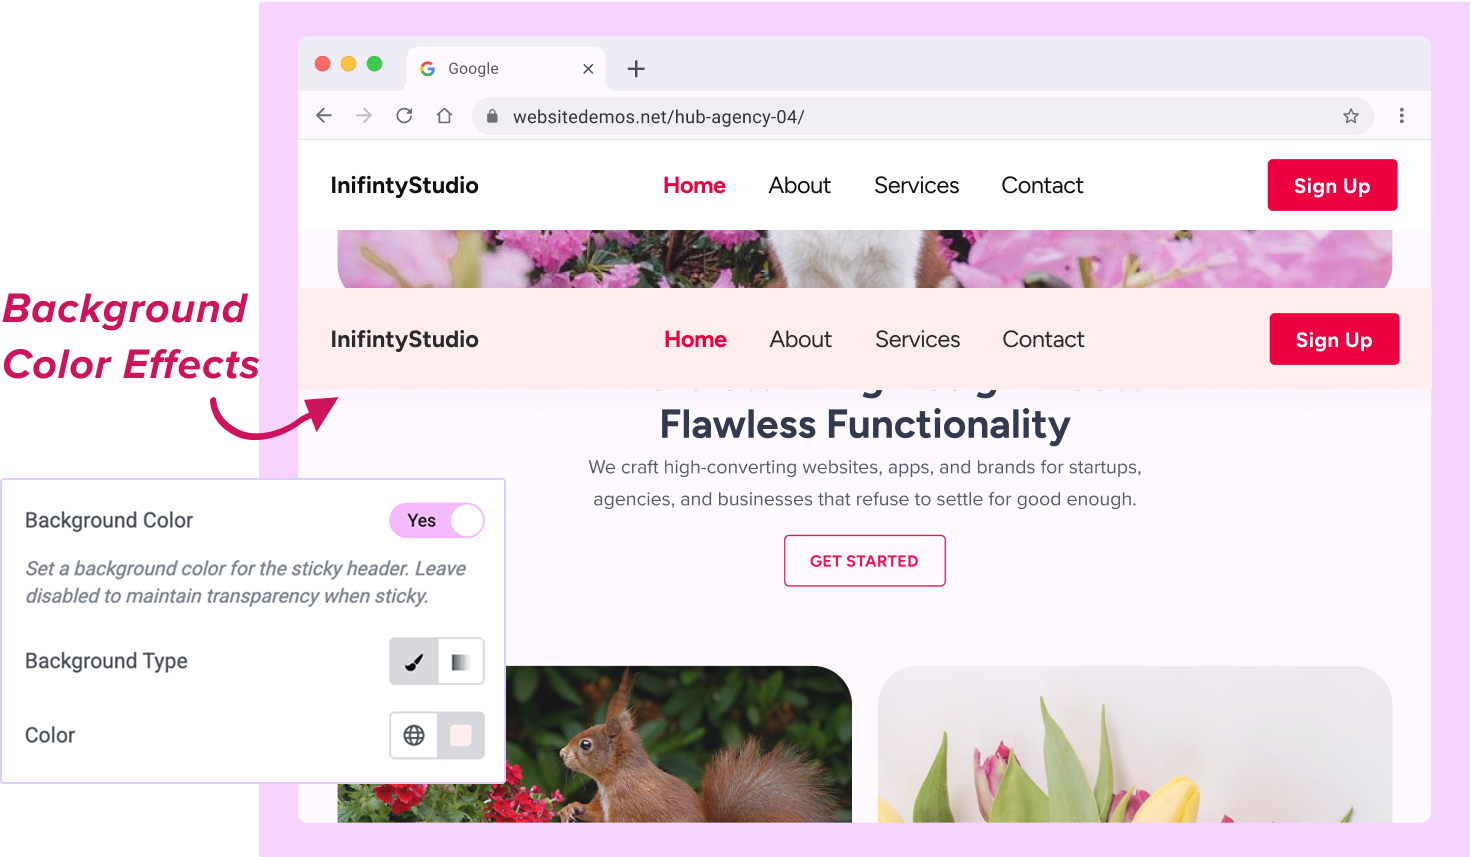The image size is (1470, 857).
Task: Open a new tab with the plus icon
Action: tap(636, 69)
